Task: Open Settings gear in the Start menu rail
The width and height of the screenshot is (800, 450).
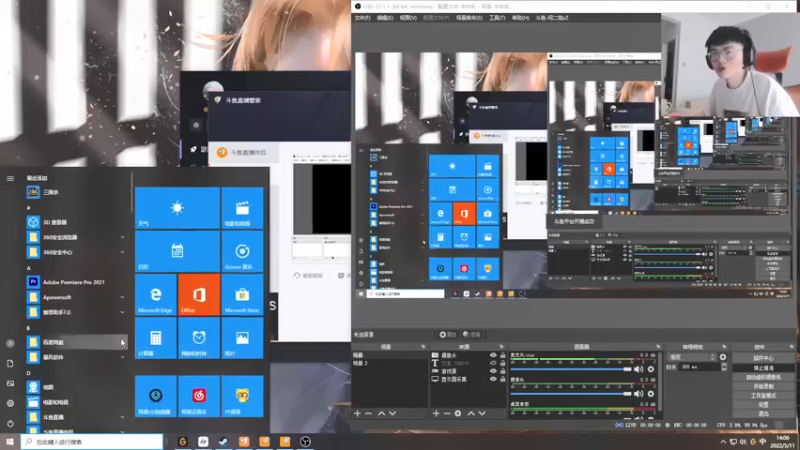Action: click(x=10, y=403)
